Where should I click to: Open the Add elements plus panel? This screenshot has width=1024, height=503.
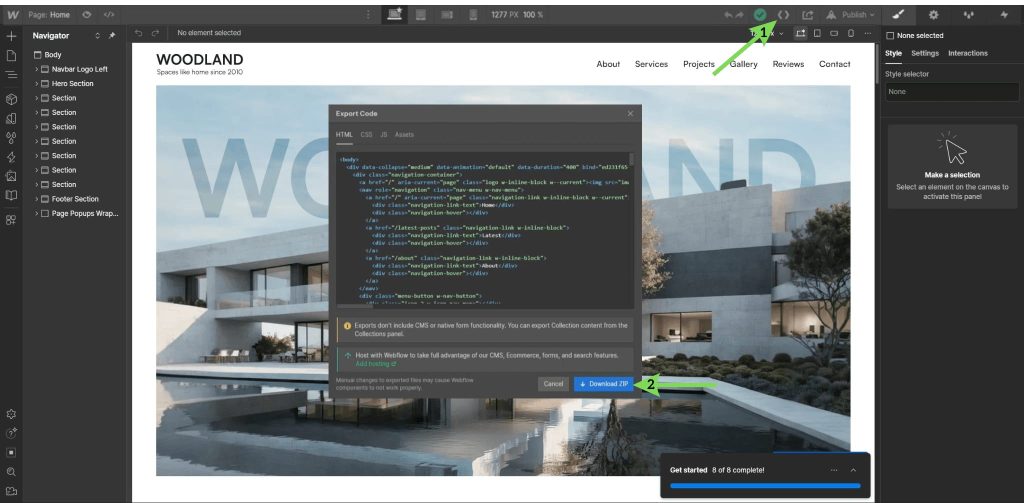(x=11, y=36)
